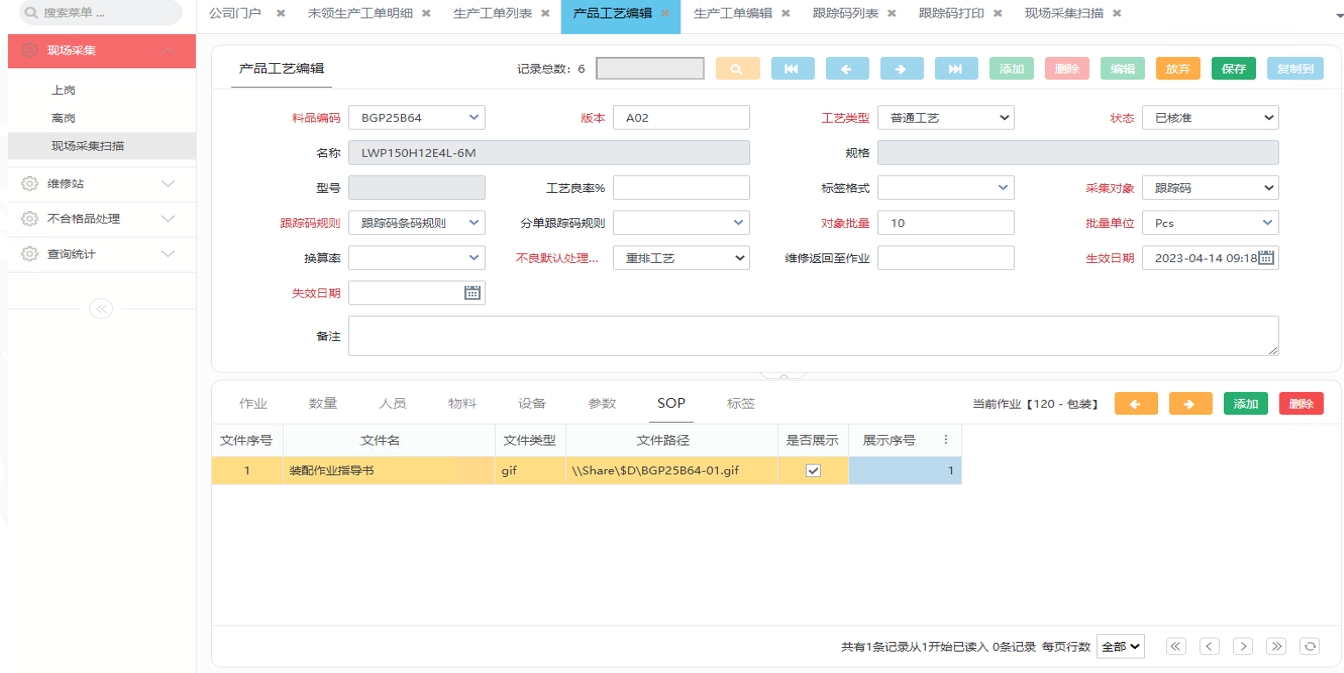The width and height of the screenshot is (1344, 673).
Task: Open the calendar picker for 失效日期
Action: click(x=472, y=293)
